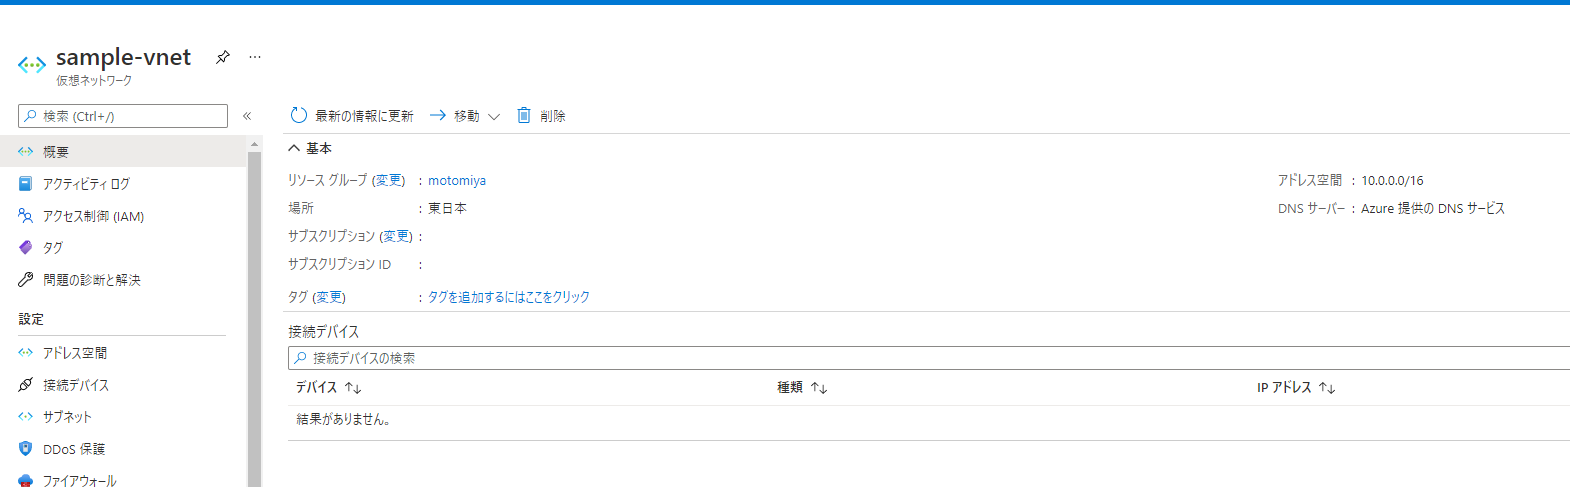Sort by 種類 column arrows

pyautogui.click(x=819, y=388)
